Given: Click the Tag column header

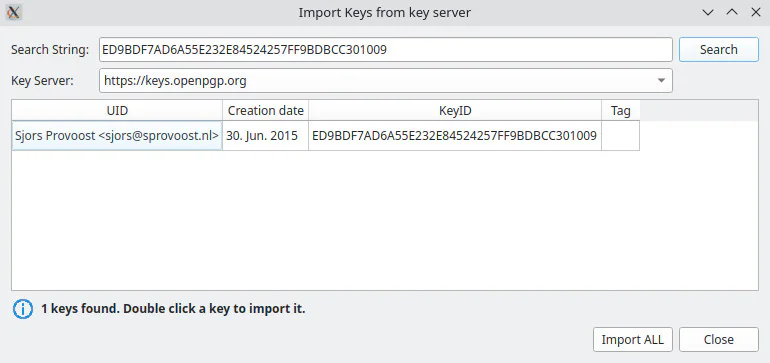Looking at the screenshot, I should coord(620,111).
